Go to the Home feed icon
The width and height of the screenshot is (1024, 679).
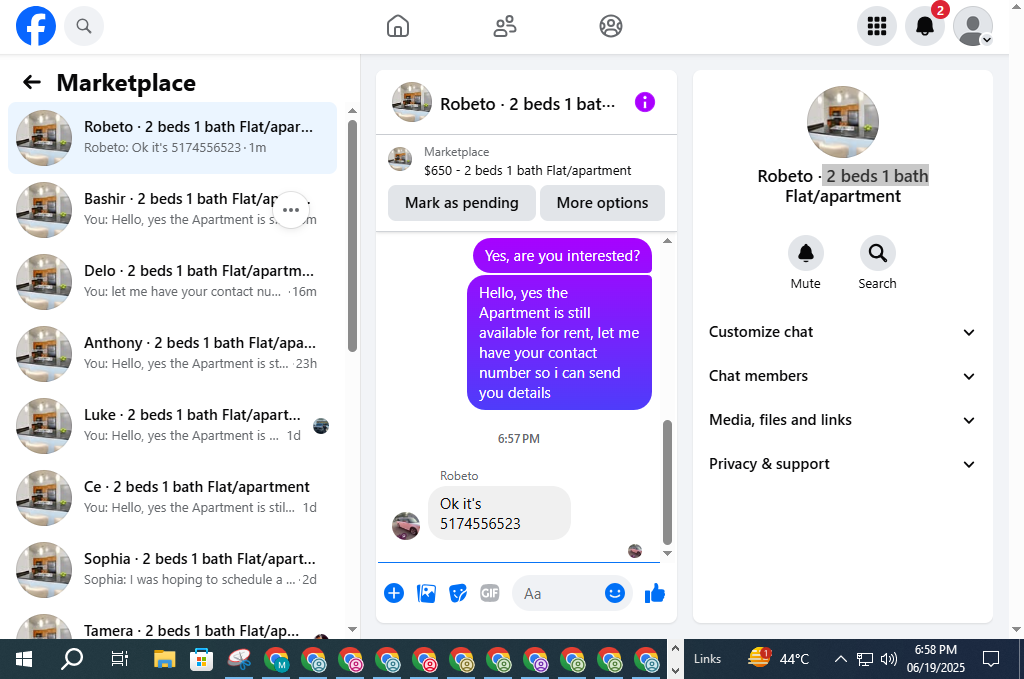point(398,26)
